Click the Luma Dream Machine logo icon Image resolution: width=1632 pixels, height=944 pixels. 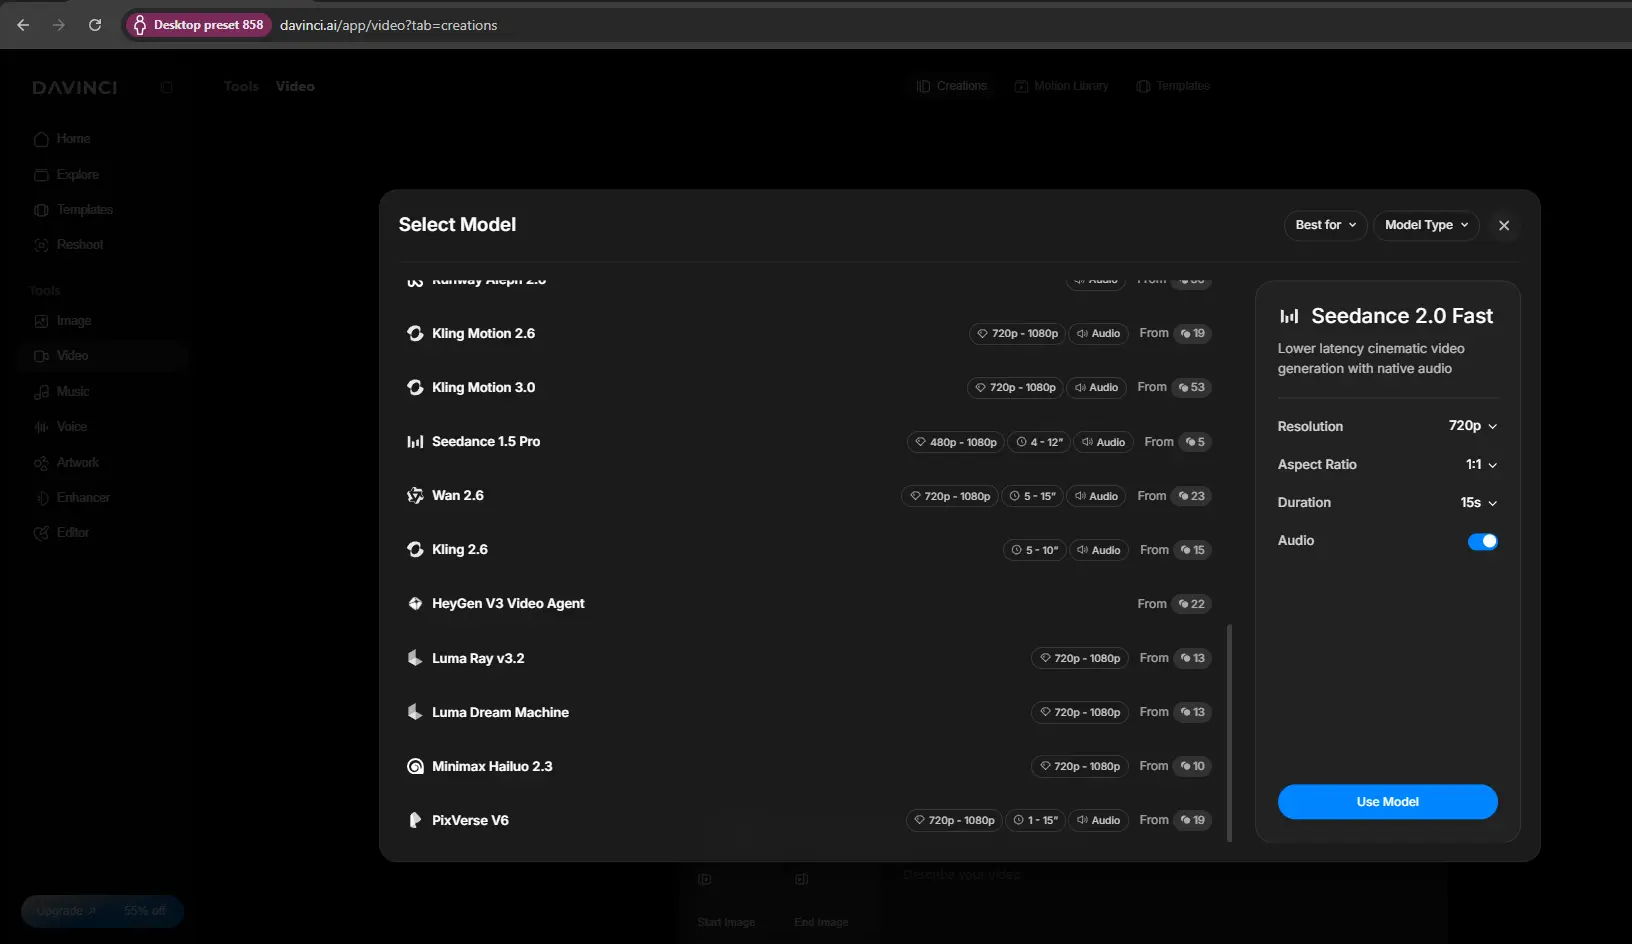pos(415,712)
